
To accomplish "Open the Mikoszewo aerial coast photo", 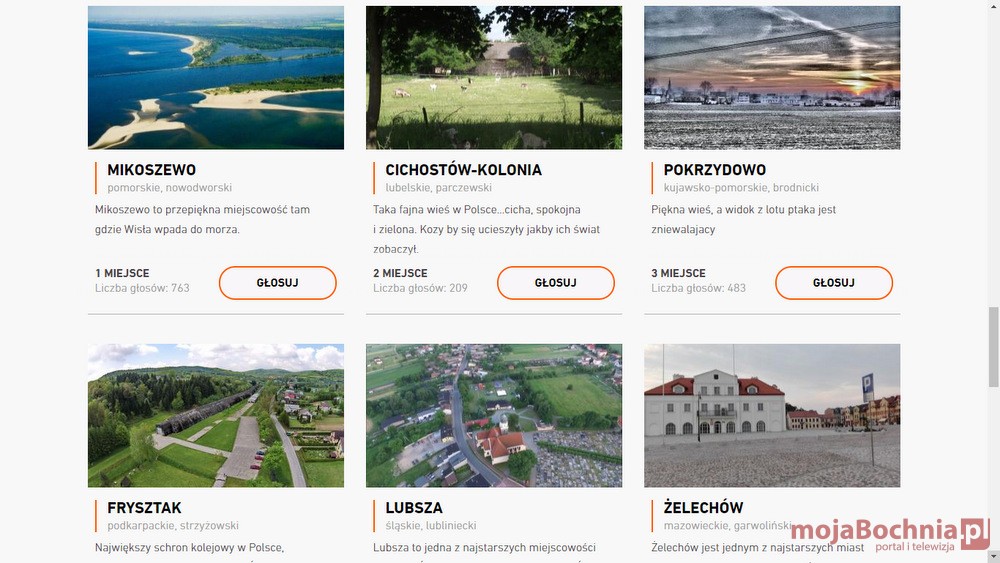I will click(x=216, y=78).
